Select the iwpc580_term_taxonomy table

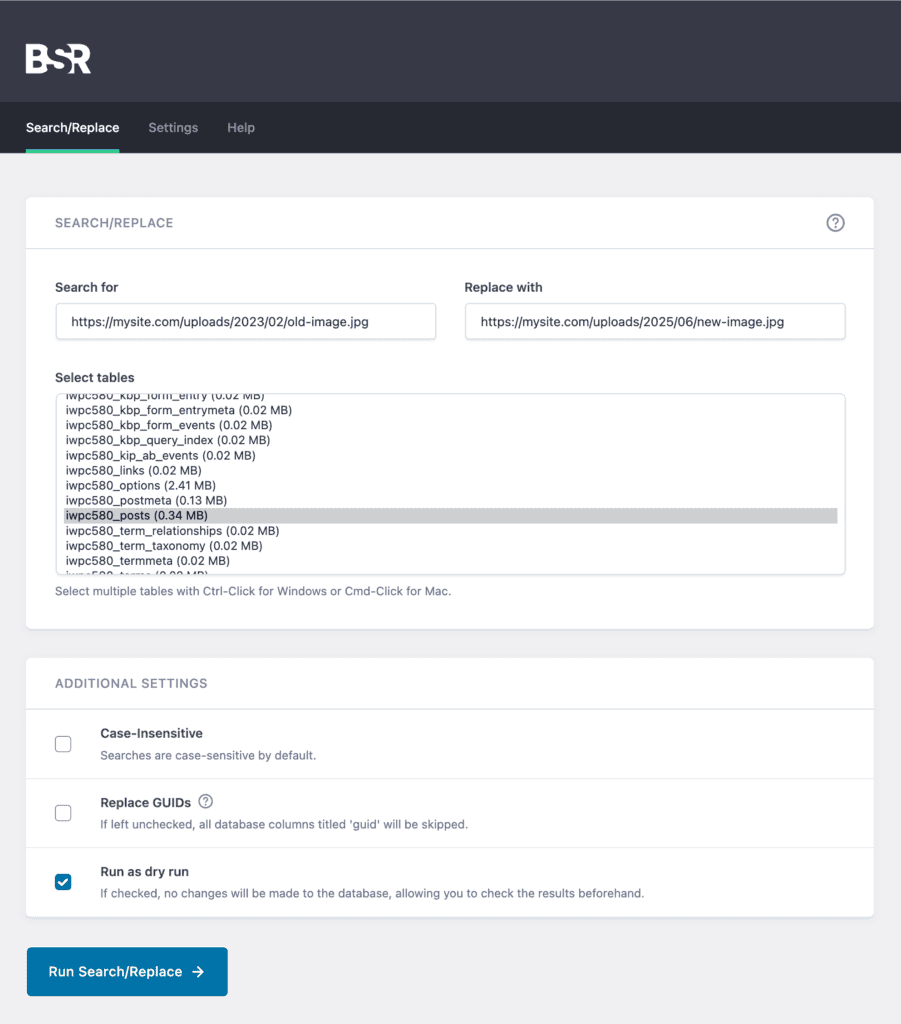164,546
